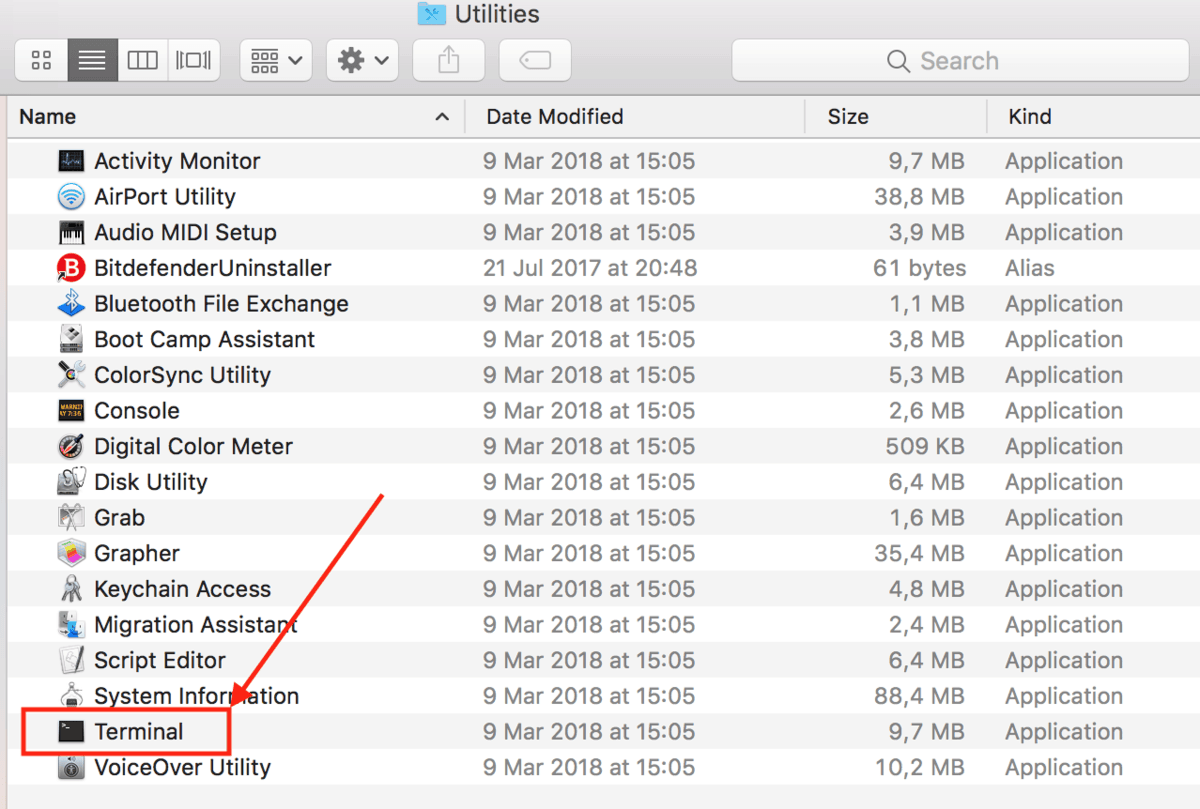This screenshot has height=809, width=1200.
Task: Select the VoiceOver Utility name
Action: click(x=182, y=768)
